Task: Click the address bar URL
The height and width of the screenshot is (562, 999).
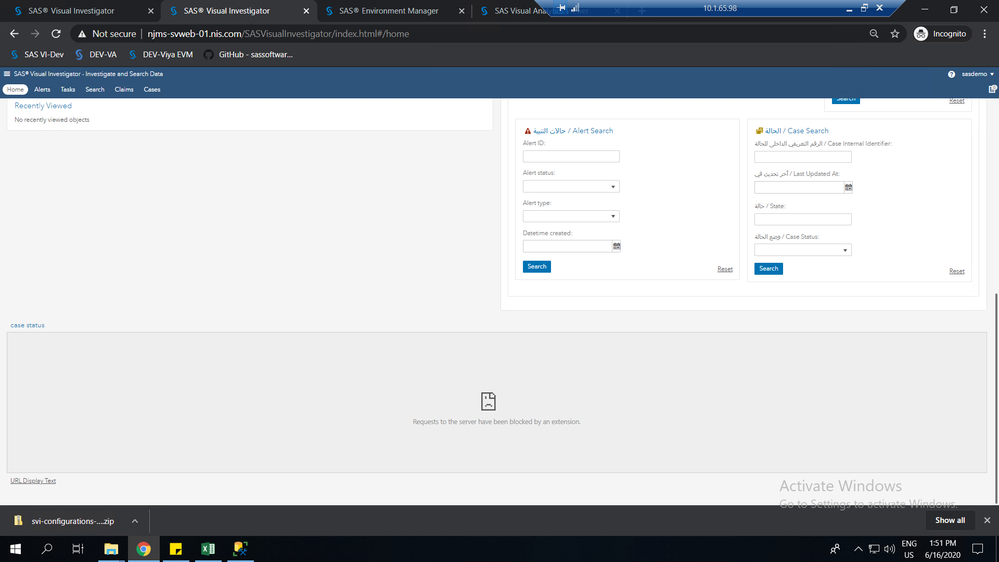Action: [278, 34]
